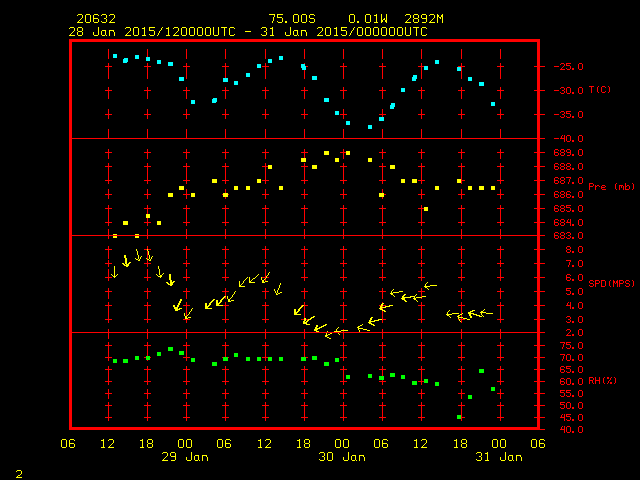The height and width of the screenshot is (480, 640).
Task: Click the elevation text 2892M
Action: 424,19
